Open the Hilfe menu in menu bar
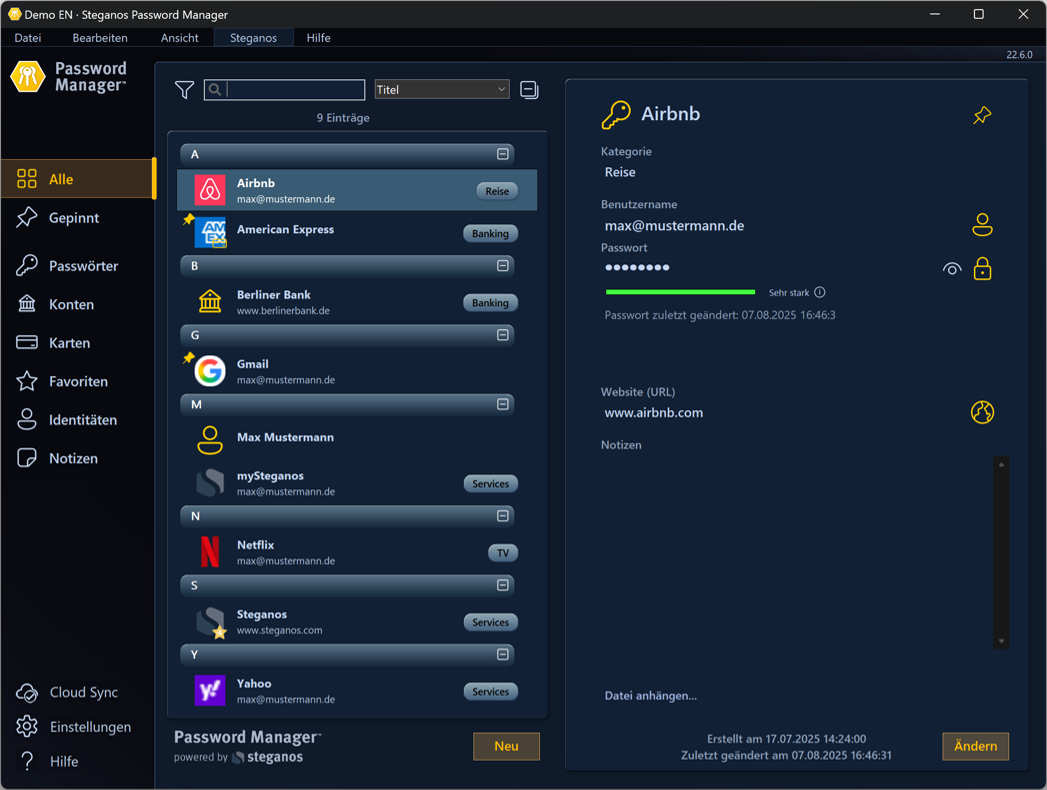1047x790 pixels. (319, 38)
